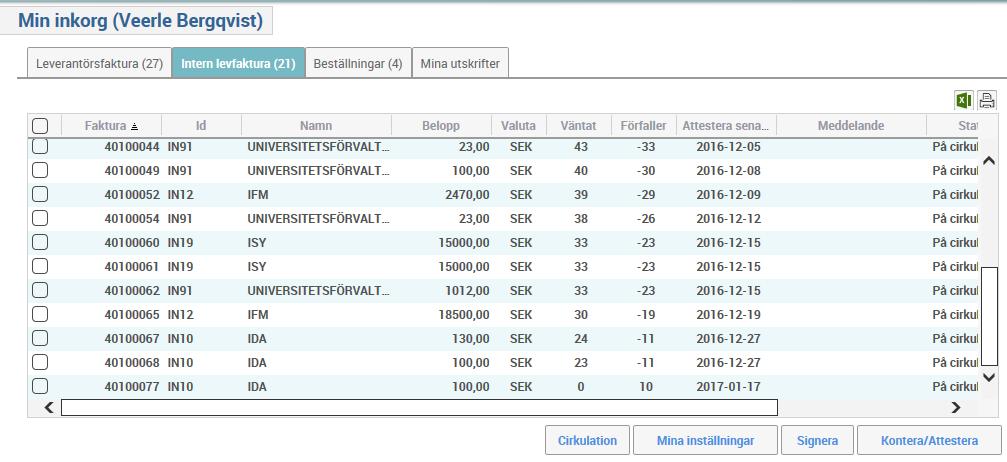
Task: Click ISY name in row 40100060
Action: tap(256, 243)
